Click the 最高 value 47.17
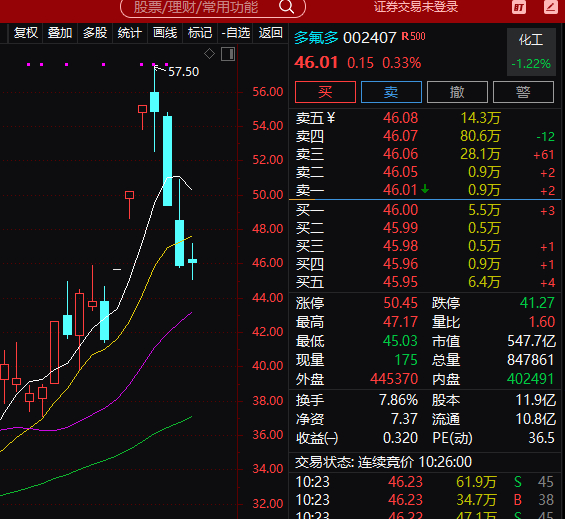Screen dimensions: 565x519 (400, 322)
